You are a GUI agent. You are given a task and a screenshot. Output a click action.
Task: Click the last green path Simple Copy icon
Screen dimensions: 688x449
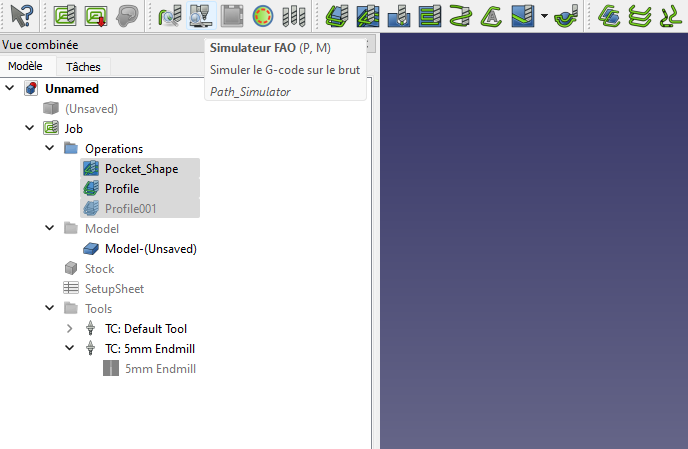pos(670,15)
